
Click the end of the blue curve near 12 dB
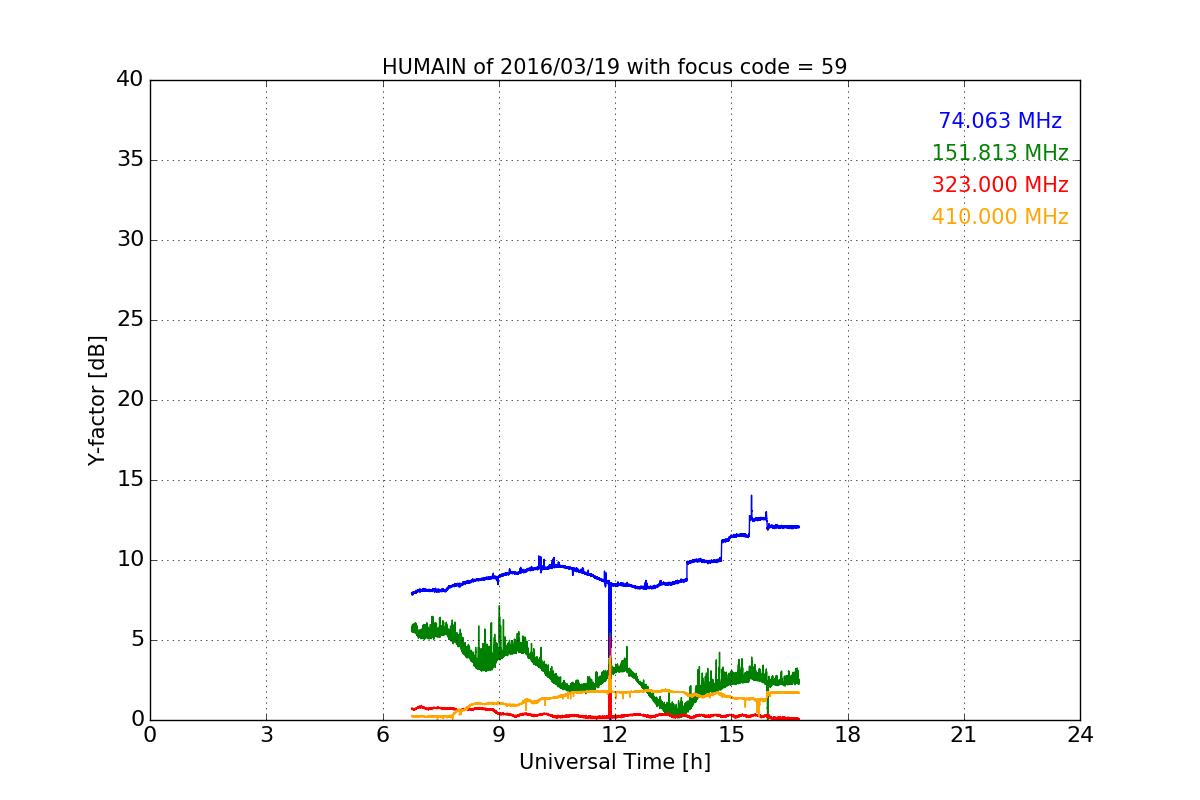click(798, 527)
